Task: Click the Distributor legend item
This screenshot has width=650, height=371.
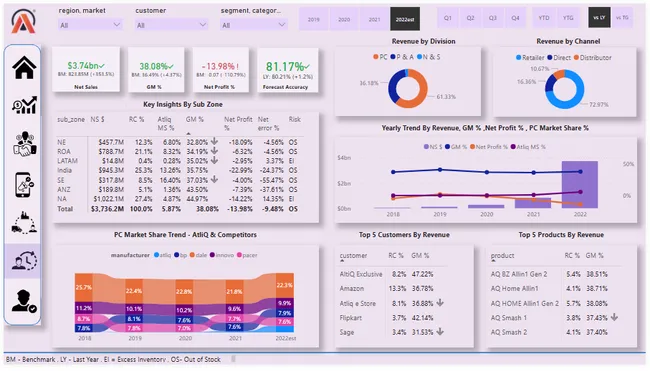Action: (592, 58)
